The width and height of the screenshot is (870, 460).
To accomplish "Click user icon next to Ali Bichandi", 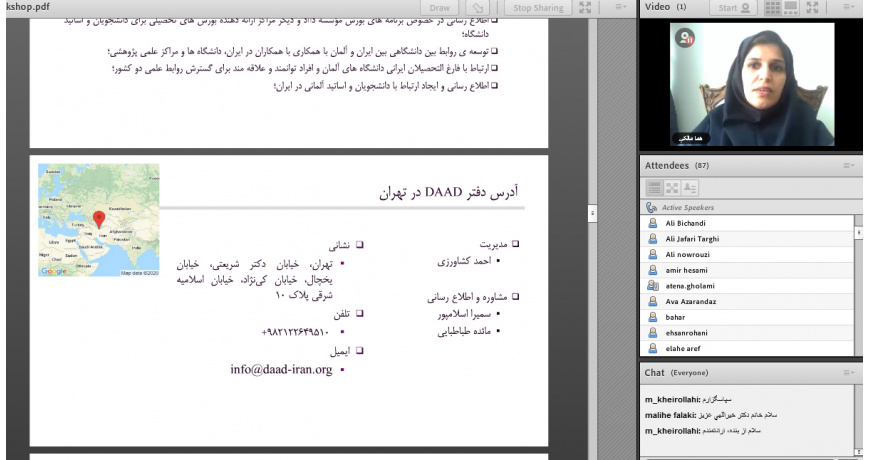I will 652,223.
